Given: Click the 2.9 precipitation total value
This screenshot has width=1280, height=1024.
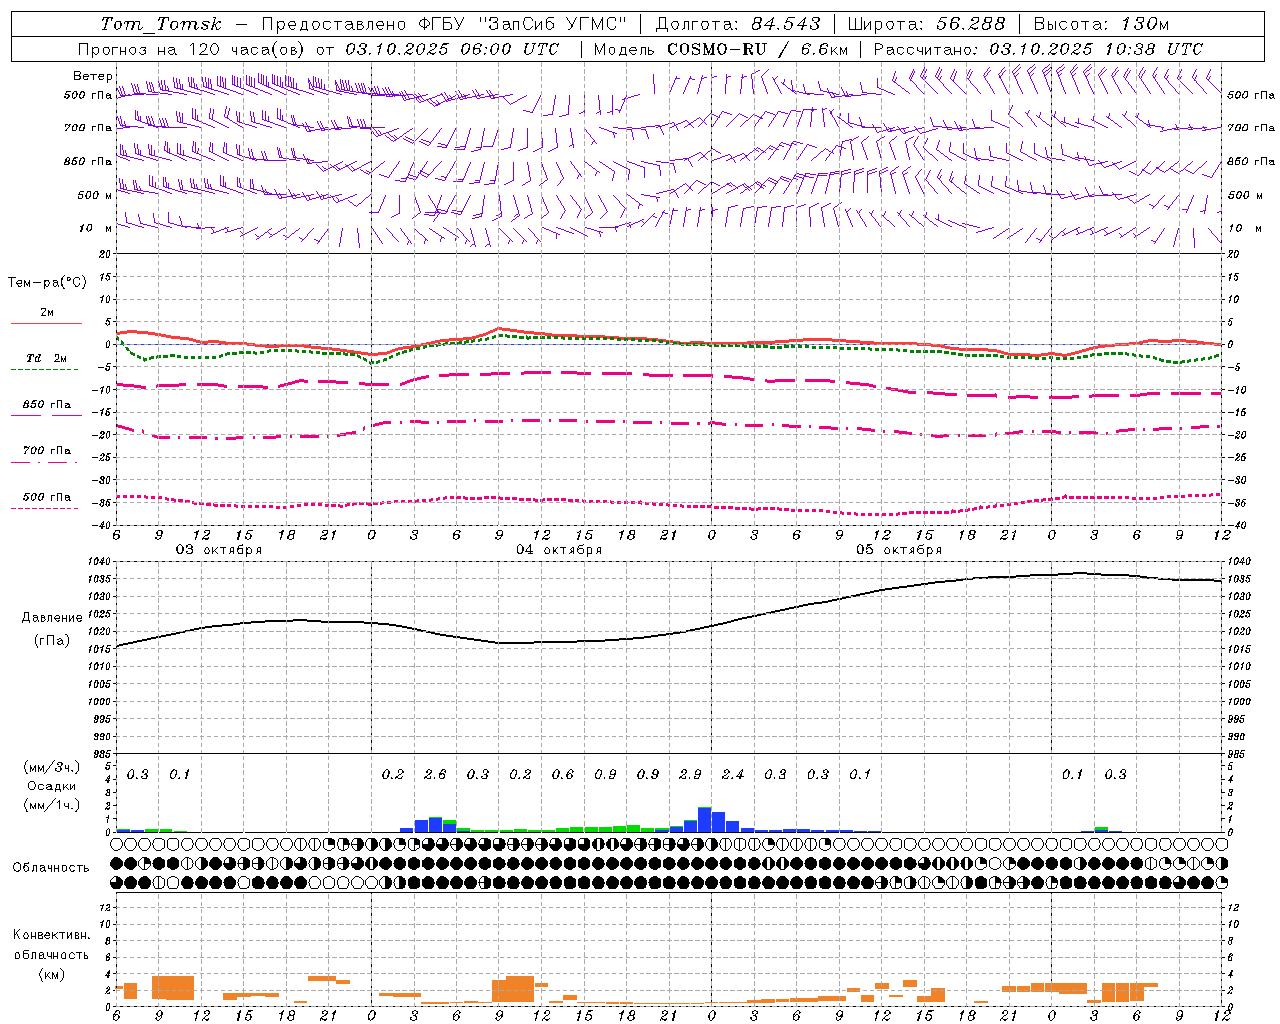Looking at the screenshot, I should [x=690, y=774].
